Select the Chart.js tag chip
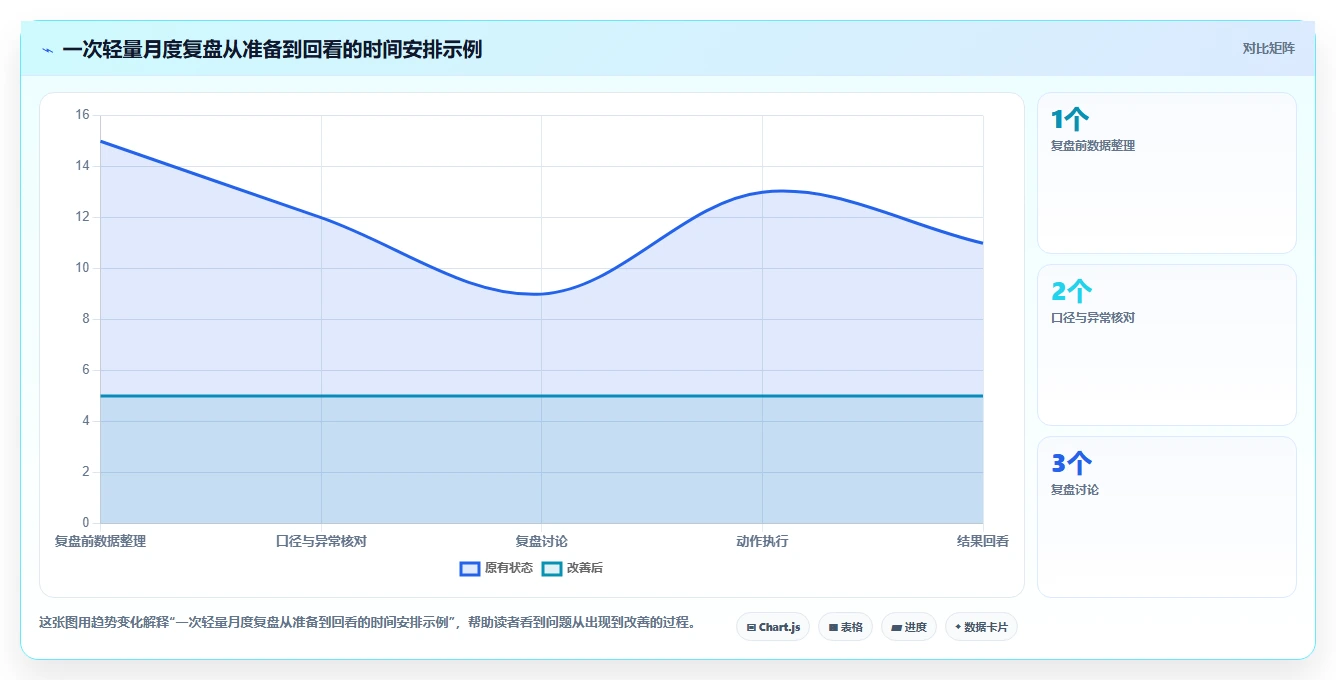Viewport: 1336px width, 680px height. [x=773, y=627]
